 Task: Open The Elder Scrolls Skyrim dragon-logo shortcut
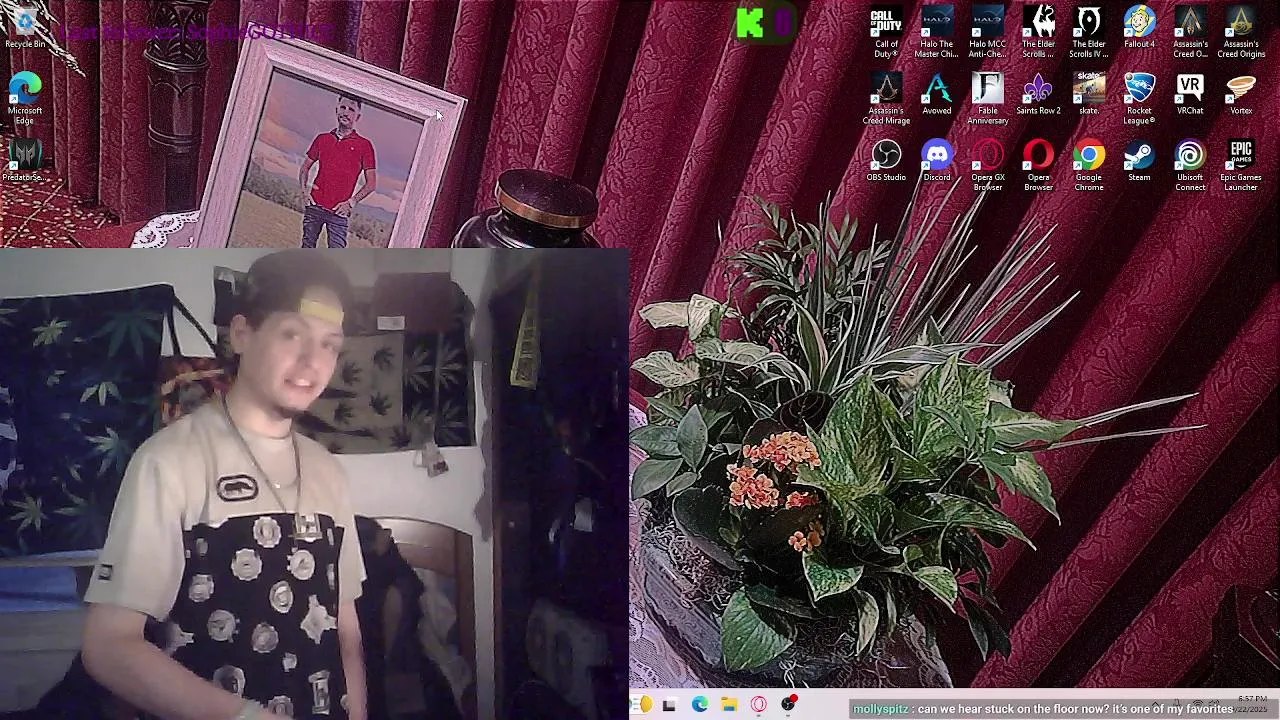[1038, 33]
